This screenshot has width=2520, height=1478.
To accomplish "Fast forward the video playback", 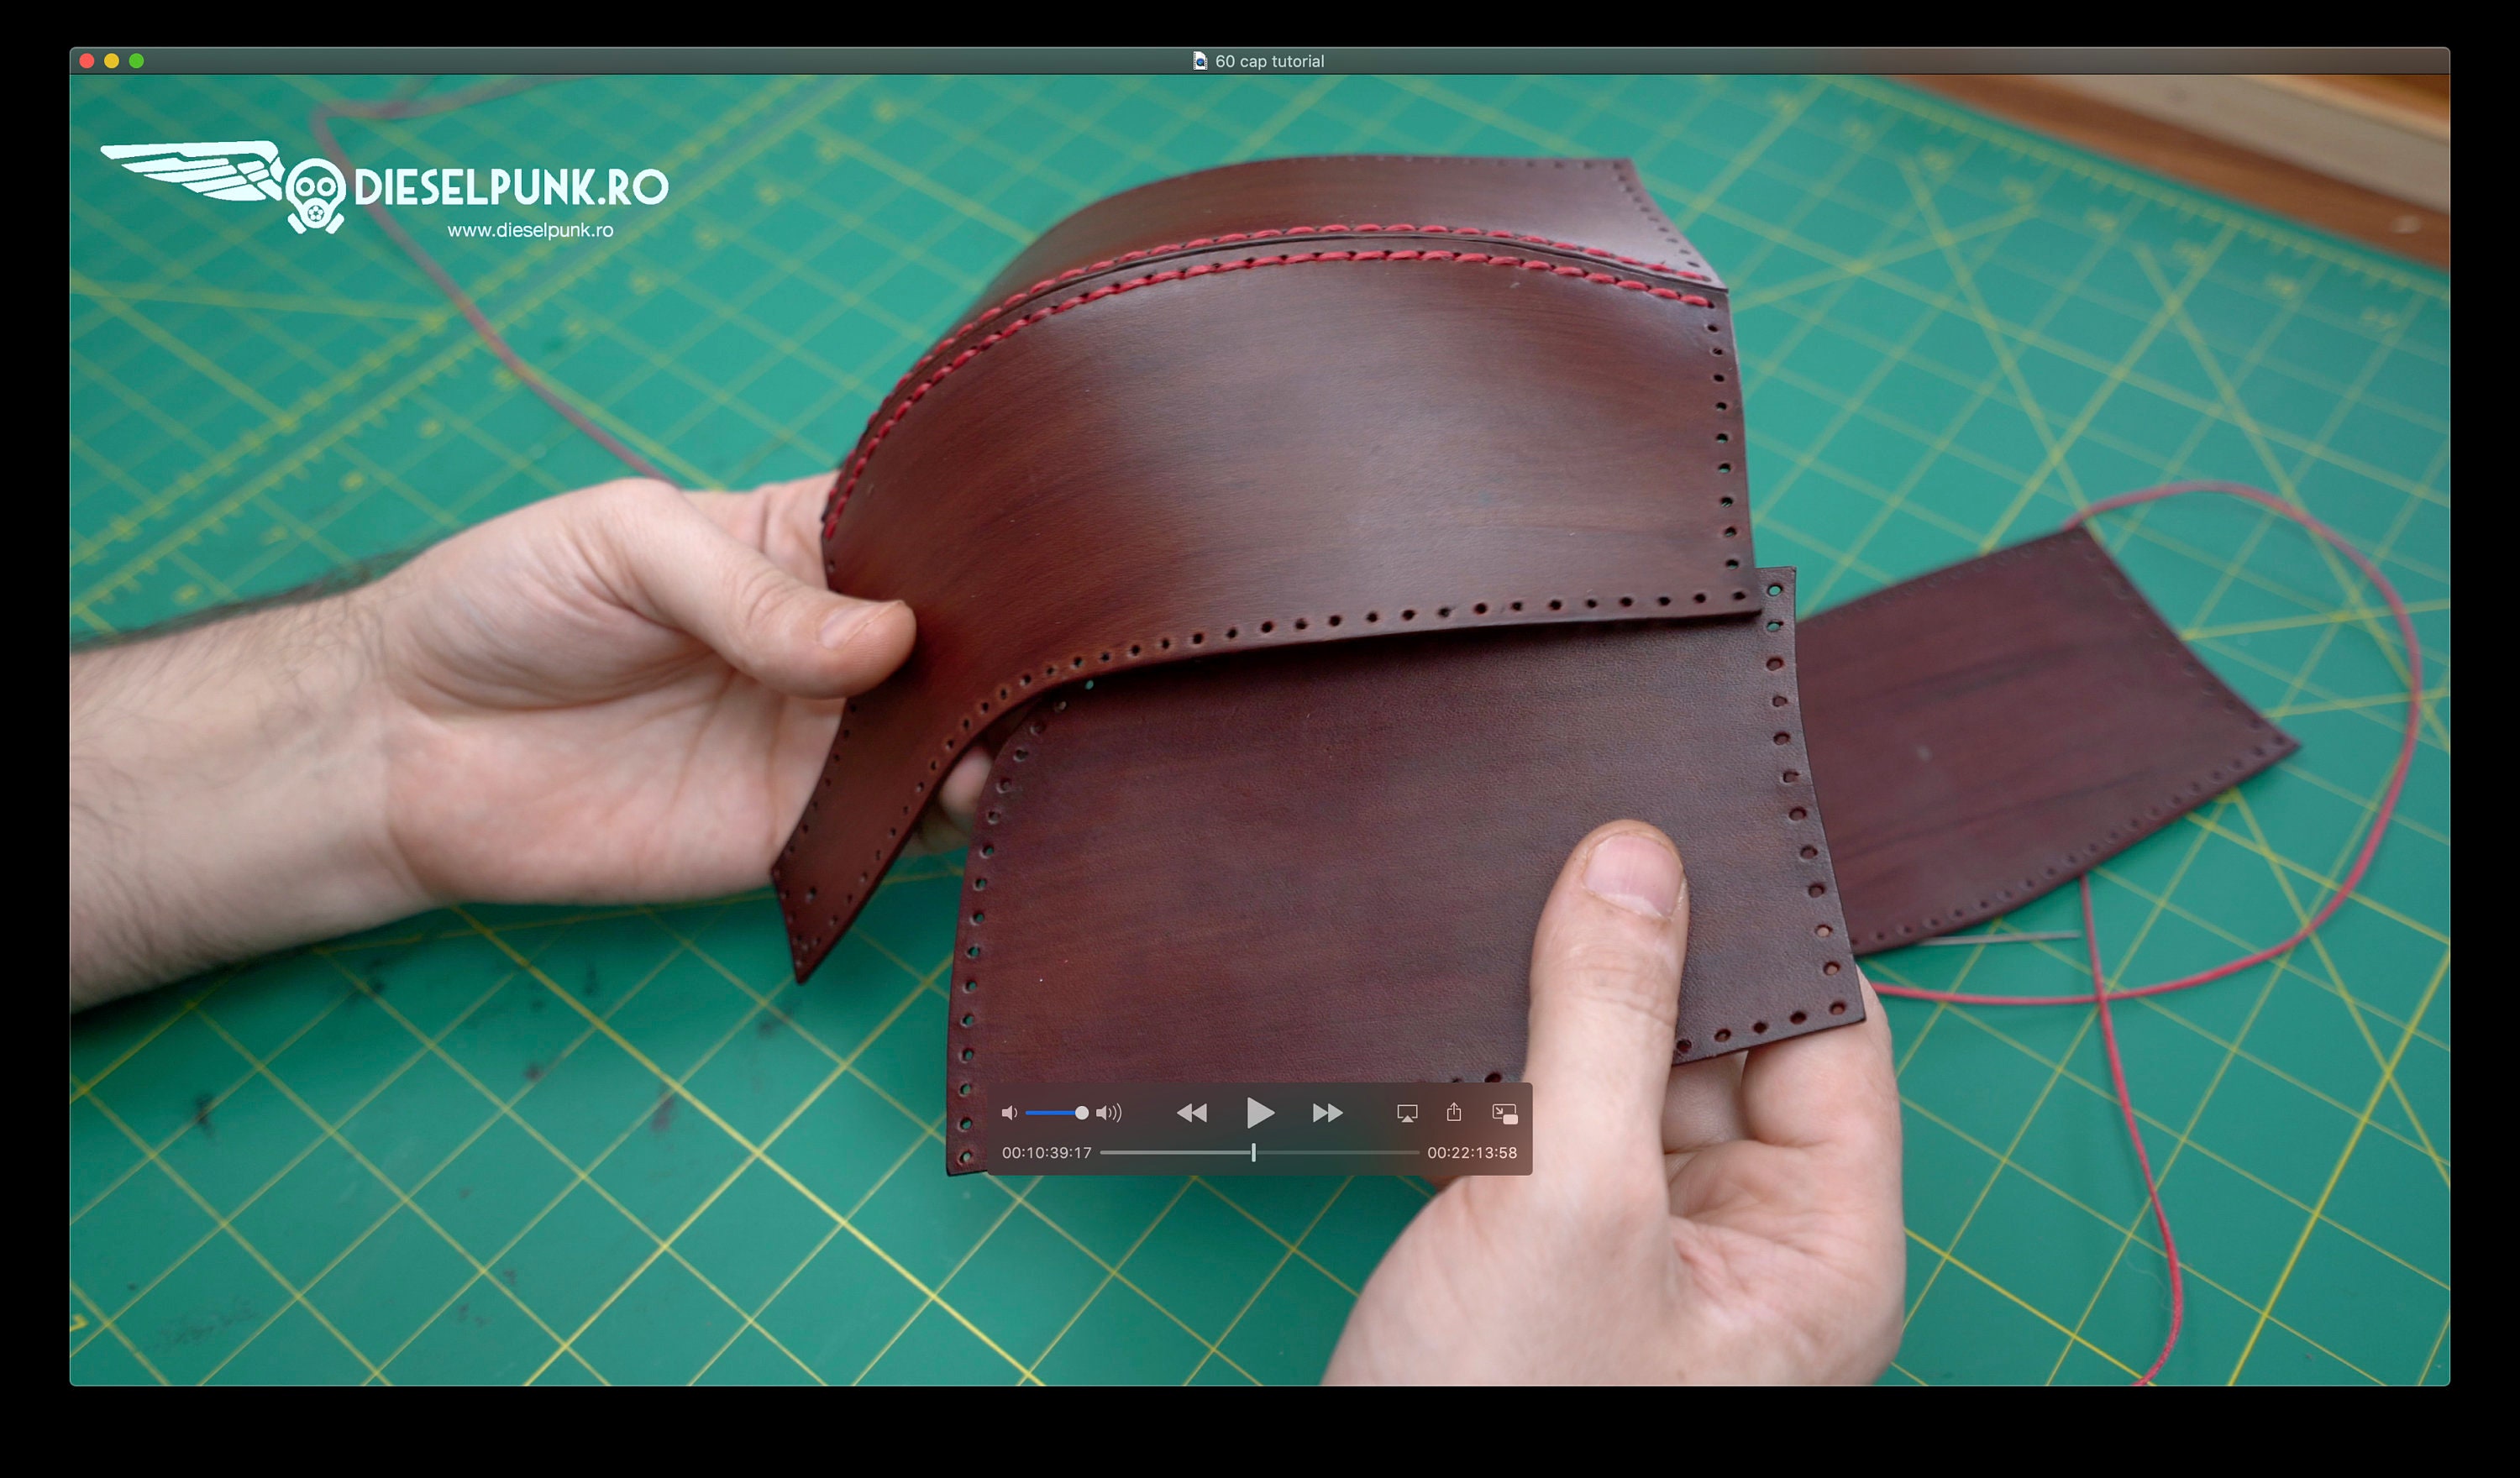I will click(x=1327, y=1113).
